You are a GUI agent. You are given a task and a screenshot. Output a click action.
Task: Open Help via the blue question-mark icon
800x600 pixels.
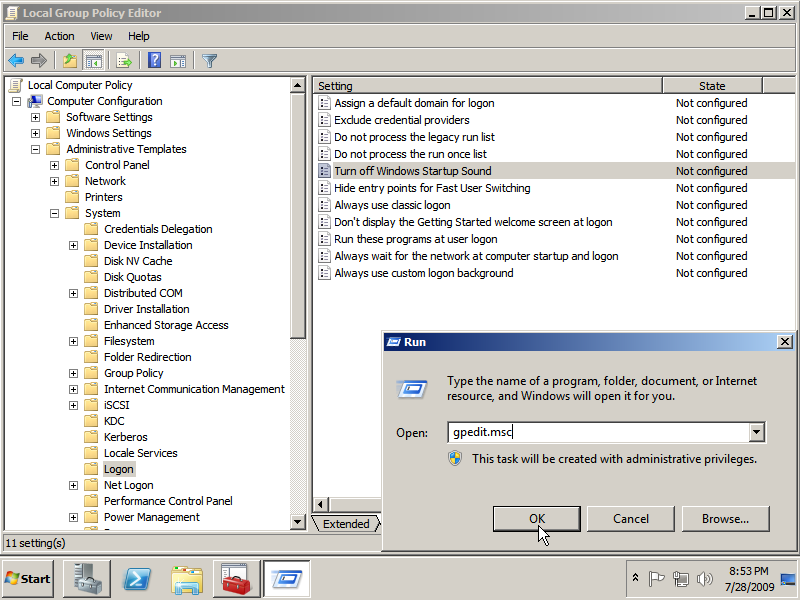[155, 61]
